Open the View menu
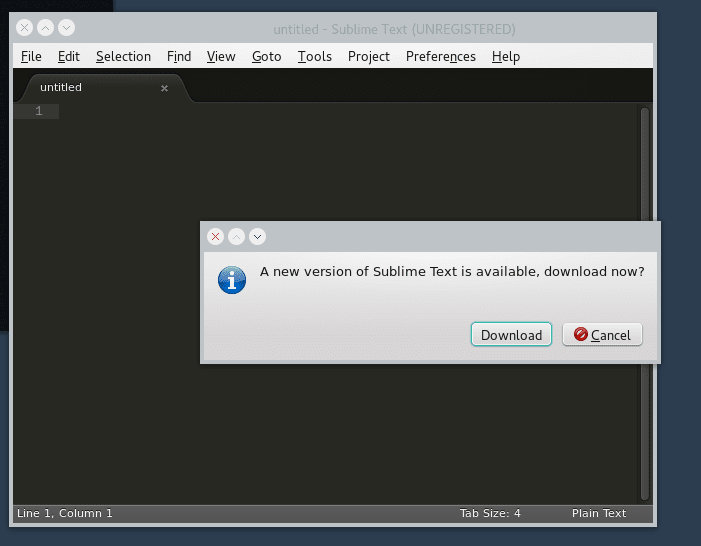Image resolution: width=701 pixels, height=546 pixels. 221,56
